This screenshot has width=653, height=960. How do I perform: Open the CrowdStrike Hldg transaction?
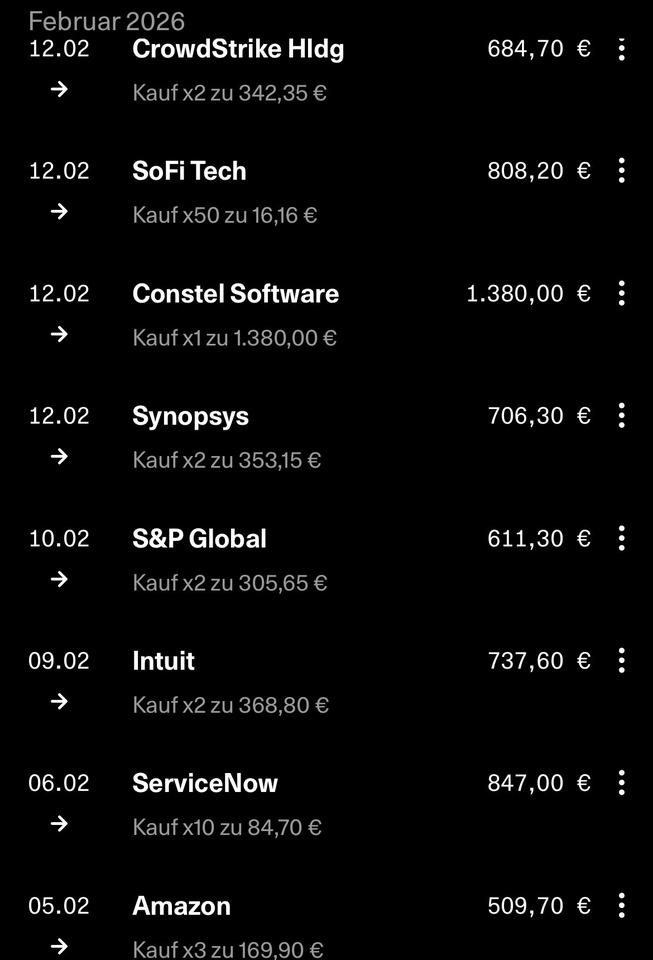[x=238, y=50]
